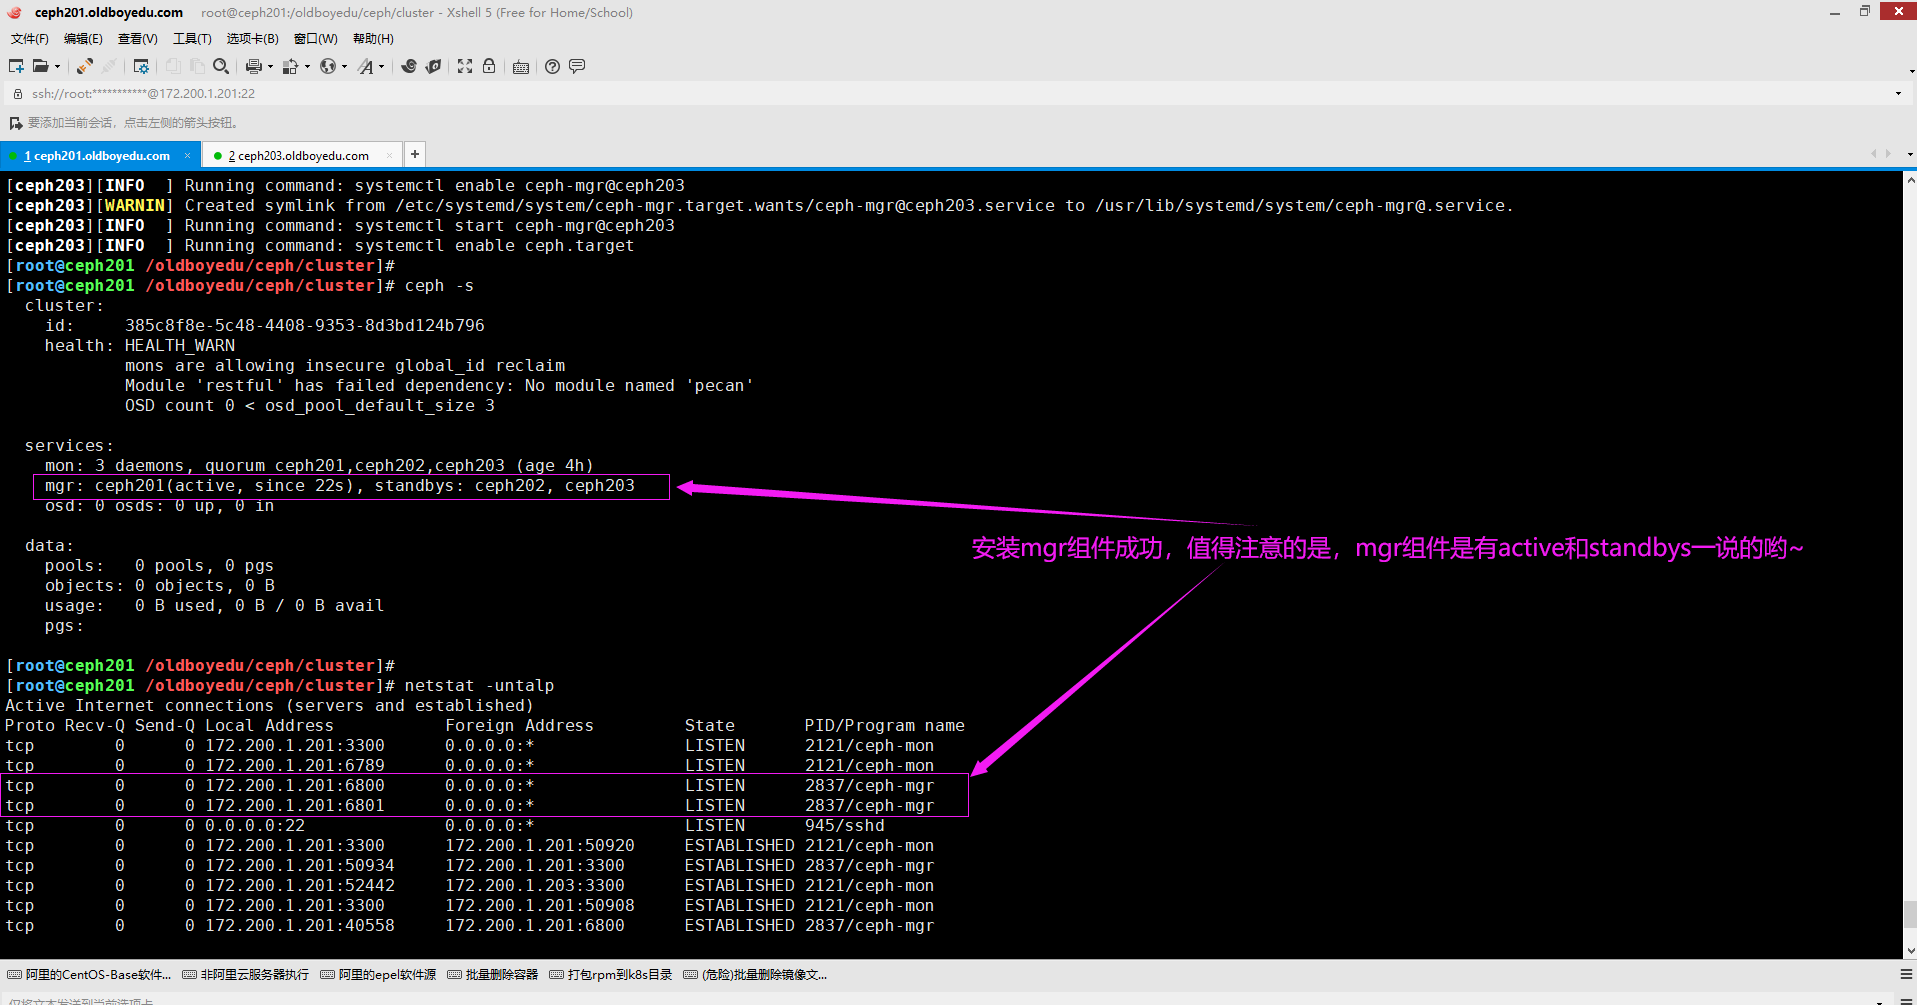This screenshot has height=1005, width=1917.
Task: Click the lock screen padlock icon
Action: point(489,66)
